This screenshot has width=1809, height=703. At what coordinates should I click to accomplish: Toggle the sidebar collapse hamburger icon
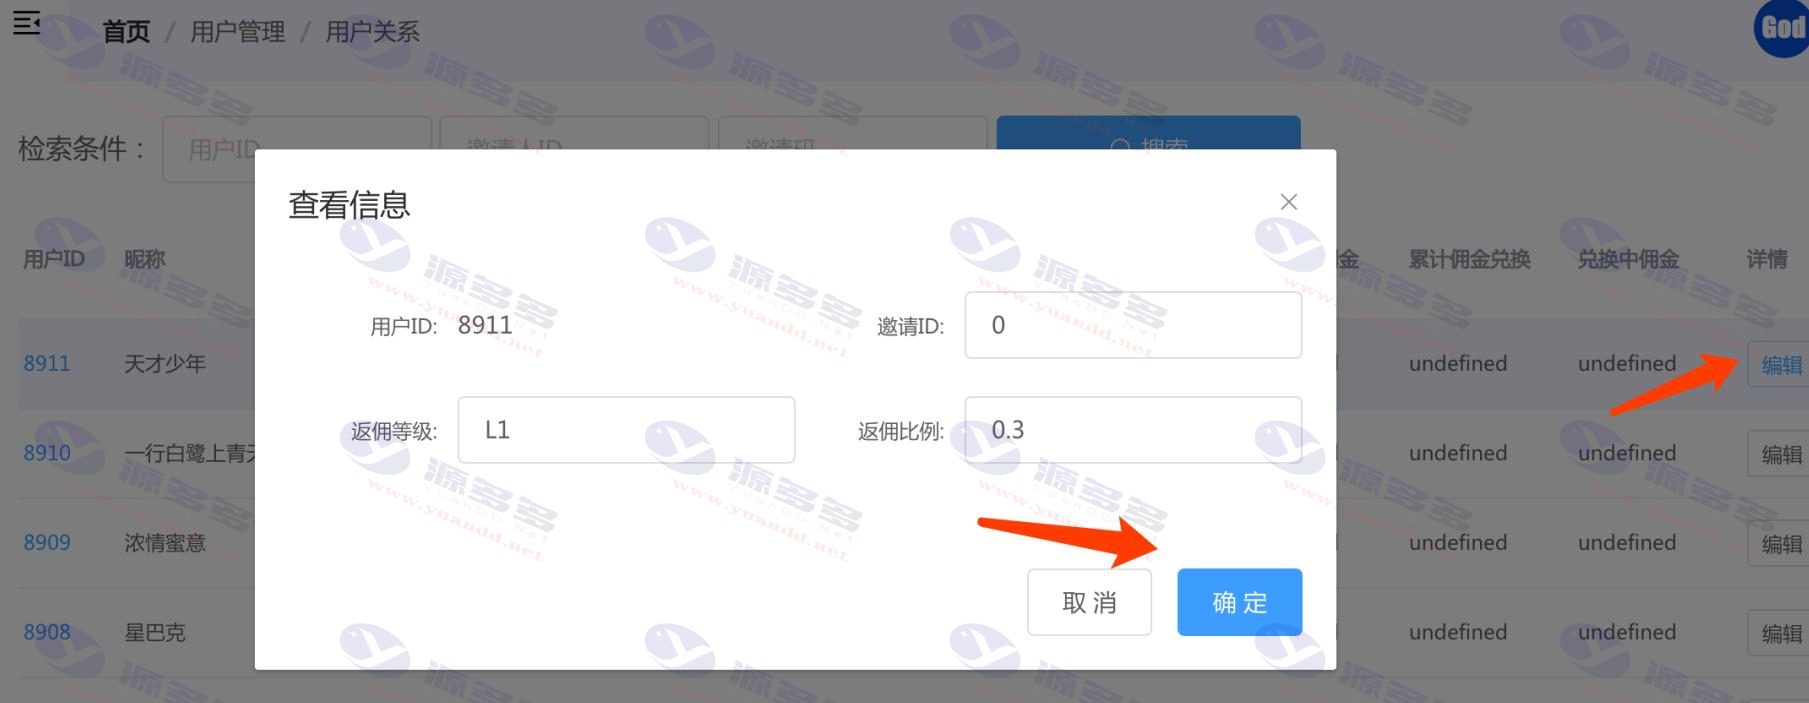pyautogui.click(x=26, y=22)
